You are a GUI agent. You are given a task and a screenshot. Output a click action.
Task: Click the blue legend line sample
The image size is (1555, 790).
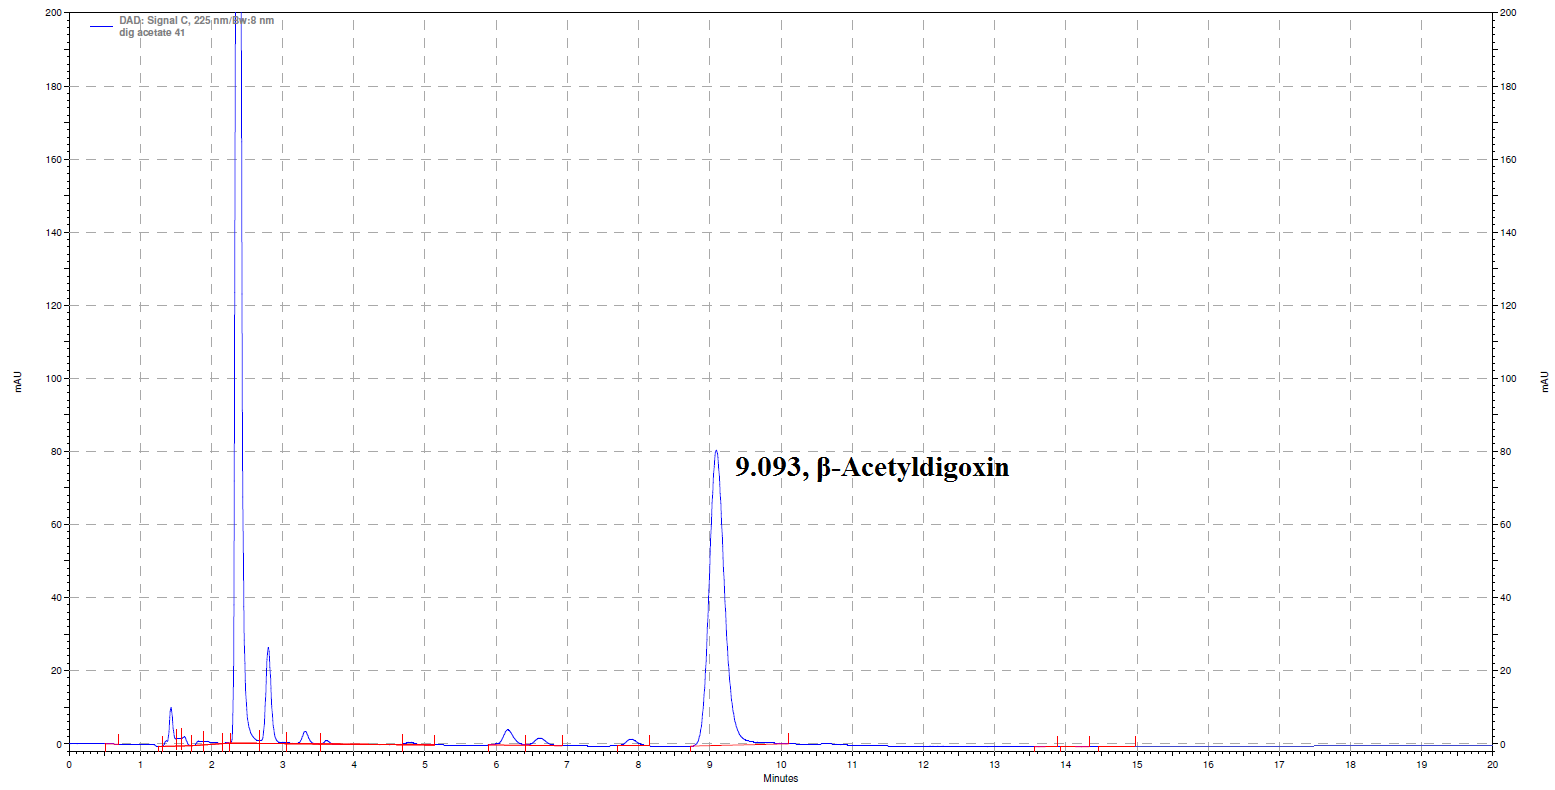coord(100,26)
